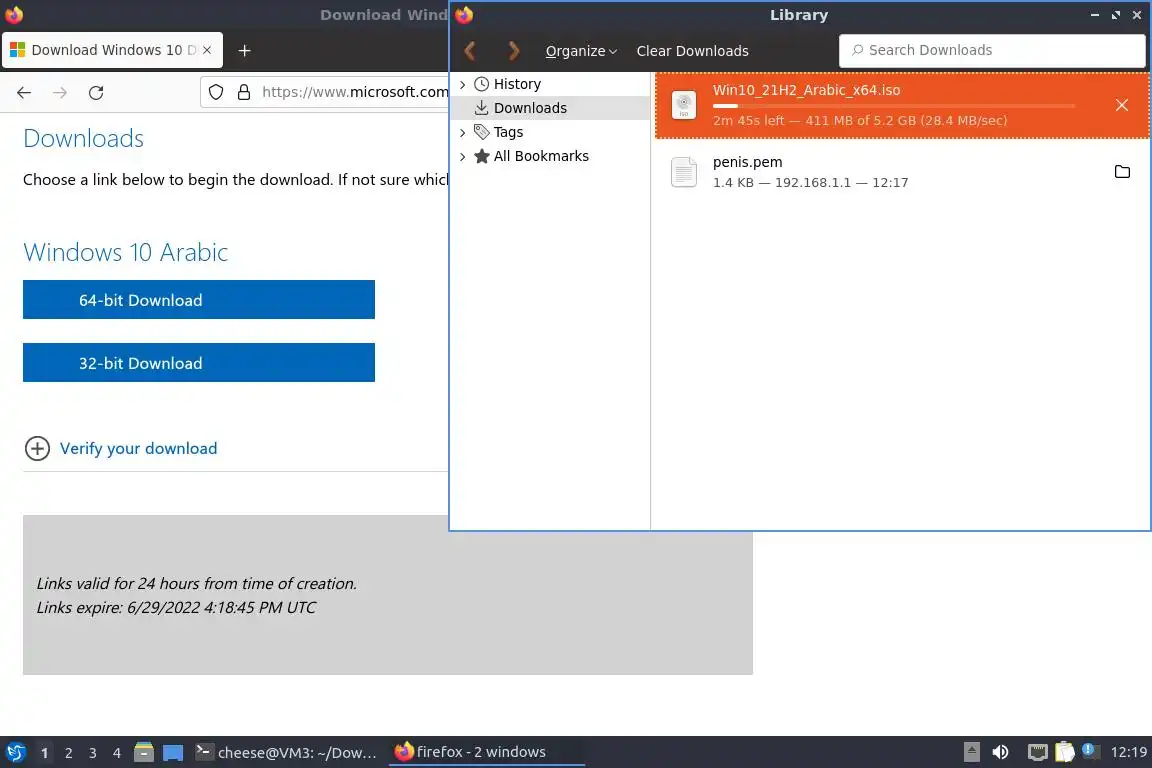Switch to workspace 2

coord(69,753)
